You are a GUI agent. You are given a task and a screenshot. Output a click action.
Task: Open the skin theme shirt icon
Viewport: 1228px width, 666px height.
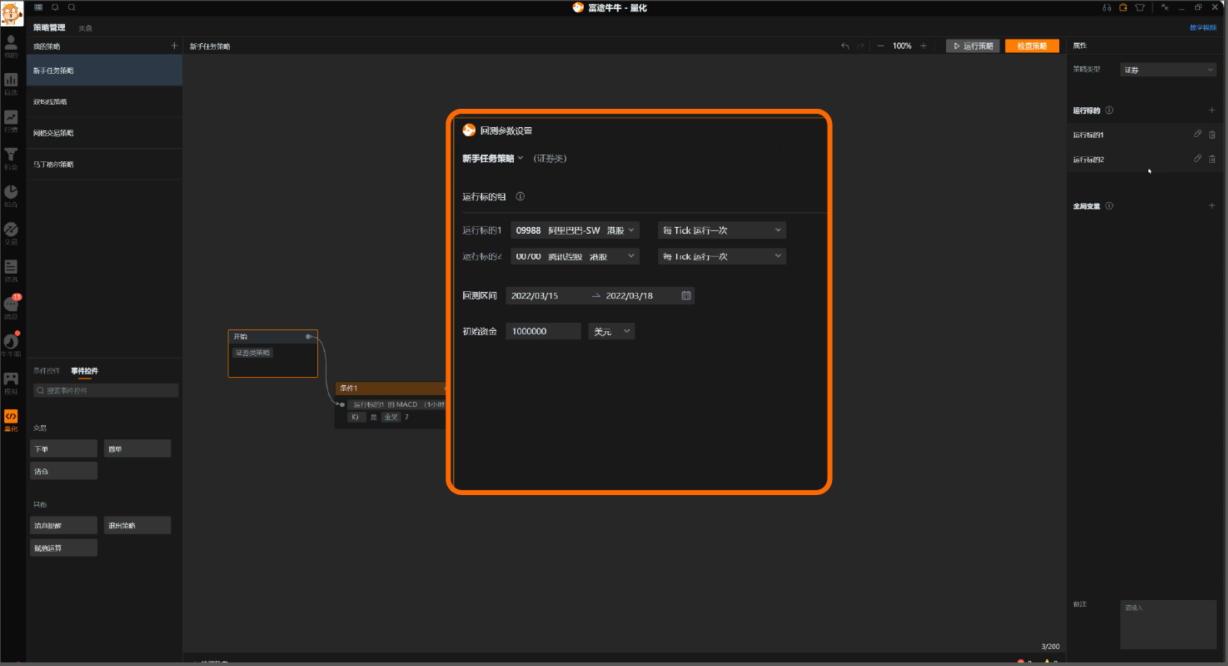point(1138,7)
